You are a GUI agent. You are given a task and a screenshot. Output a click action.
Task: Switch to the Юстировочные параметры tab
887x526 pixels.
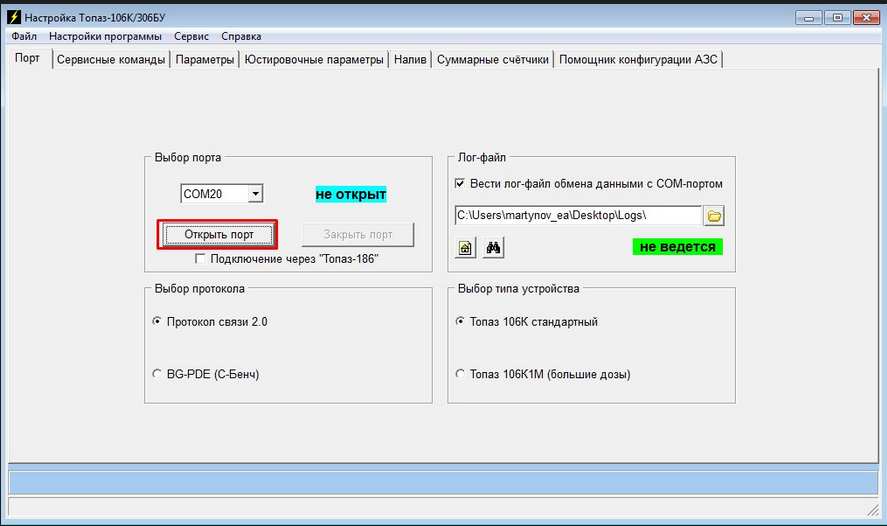coord(314,59)
